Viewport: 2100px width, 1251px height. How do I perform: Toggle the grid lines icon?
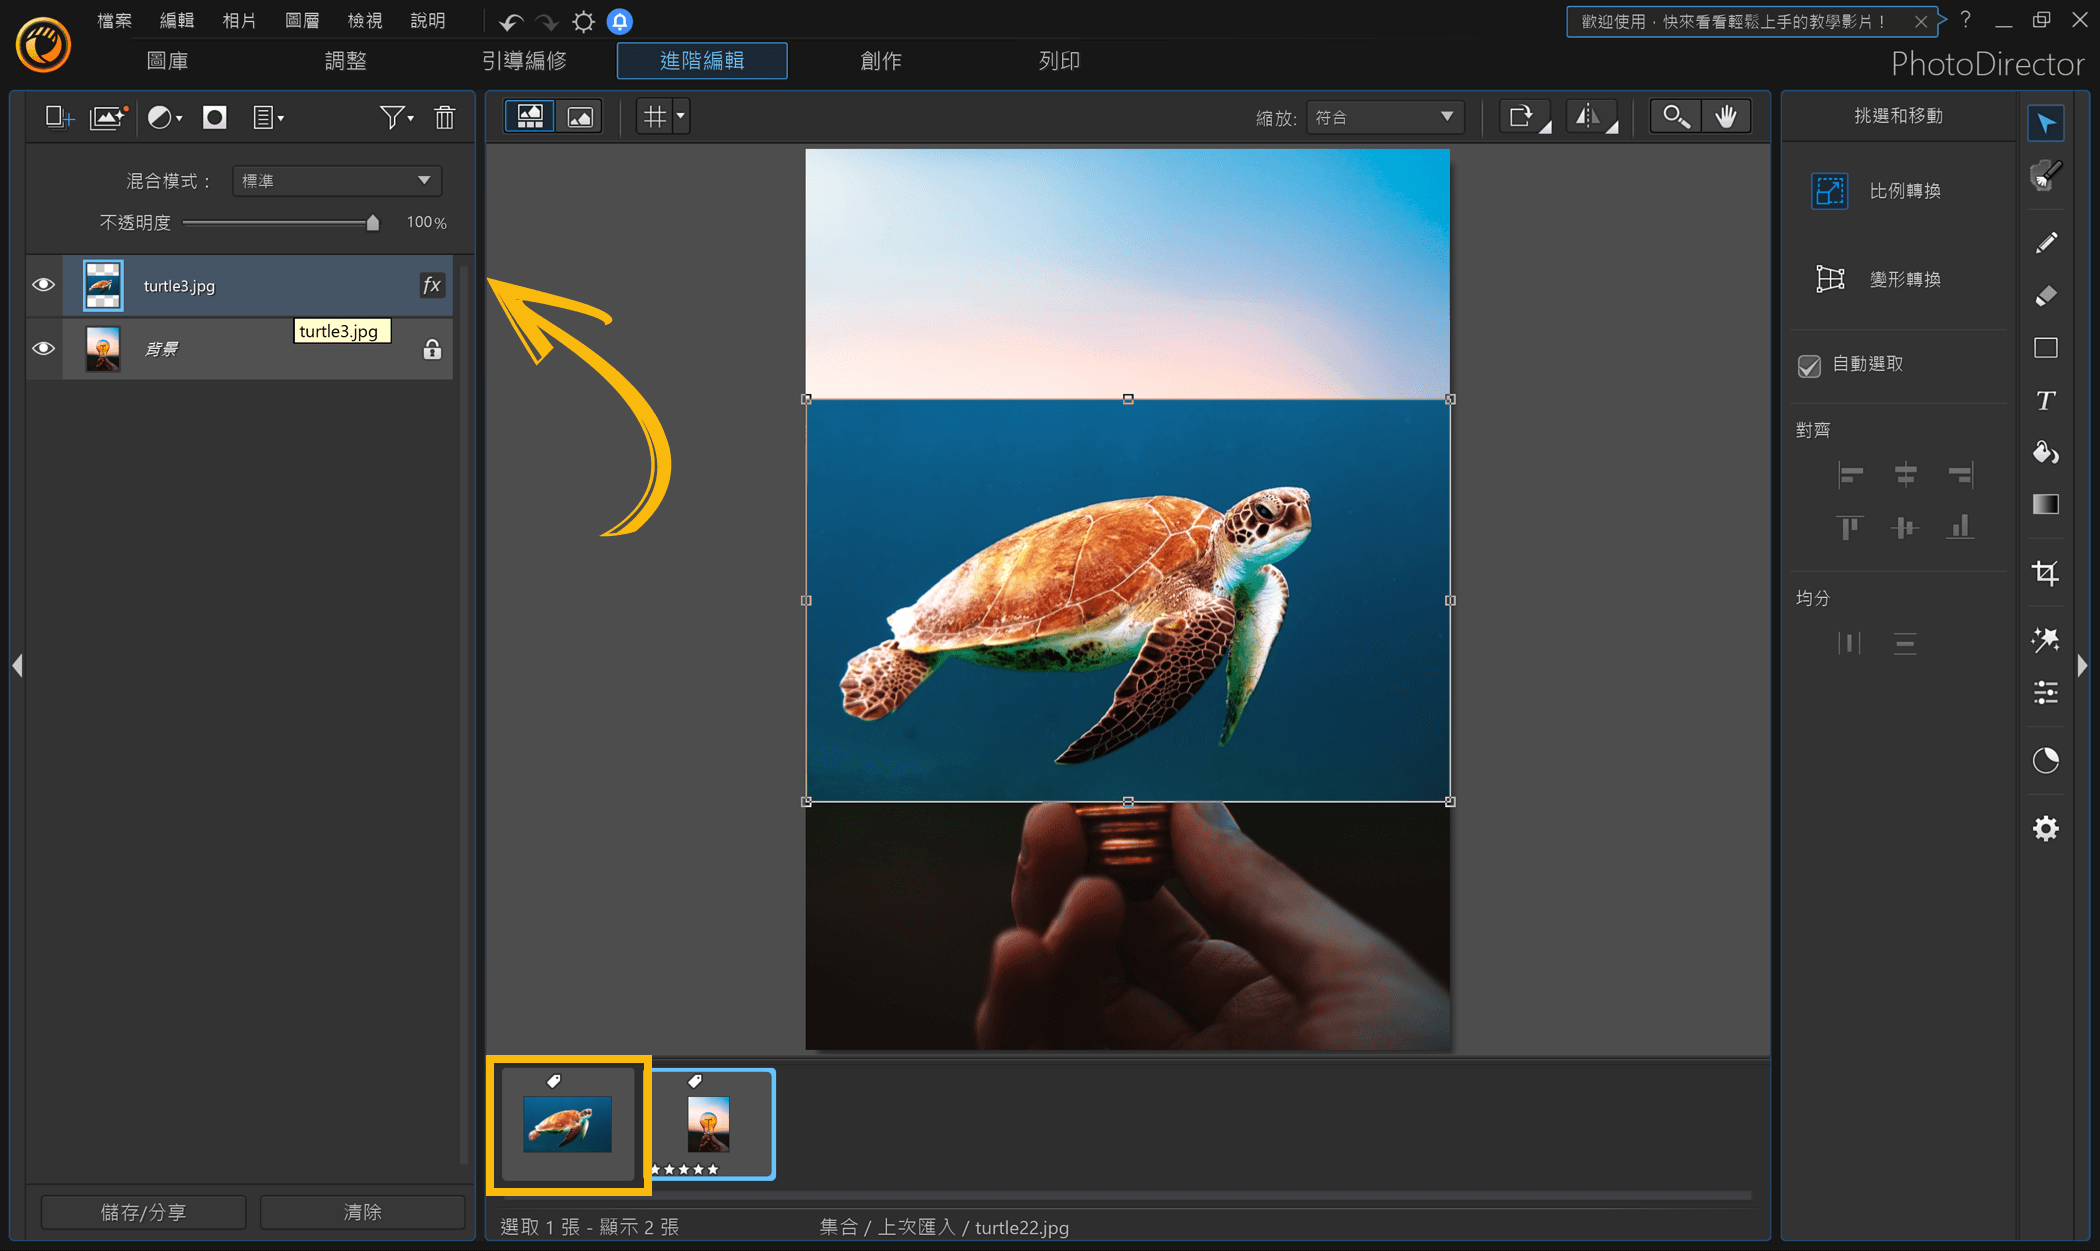(x=654, y=116)
